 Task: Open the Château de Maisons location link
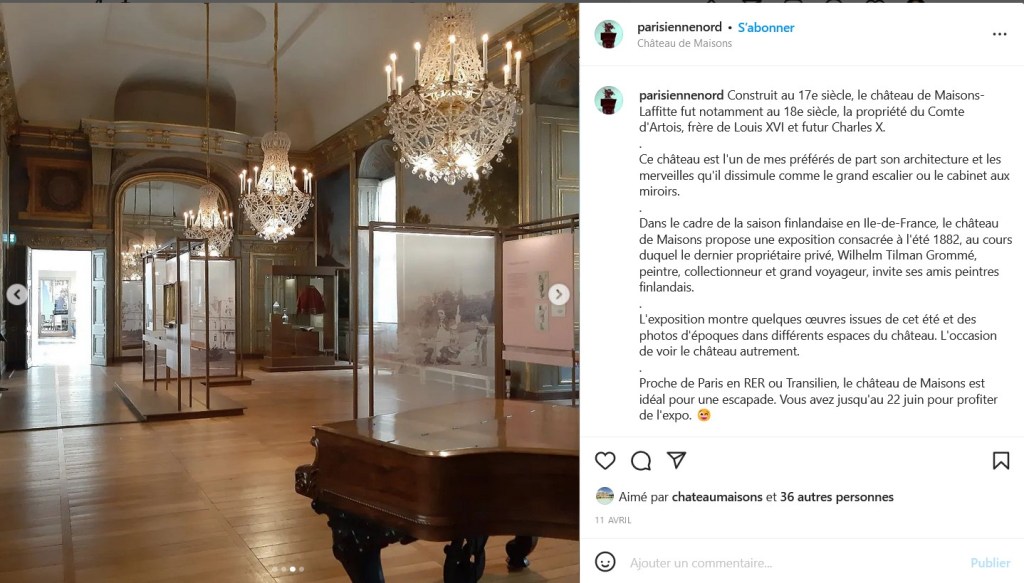(x=684, y=43)
